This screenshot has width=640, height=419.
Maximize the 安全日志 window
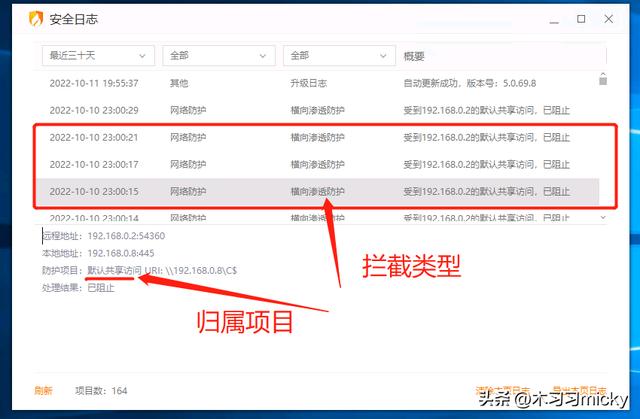pos(581,19)
